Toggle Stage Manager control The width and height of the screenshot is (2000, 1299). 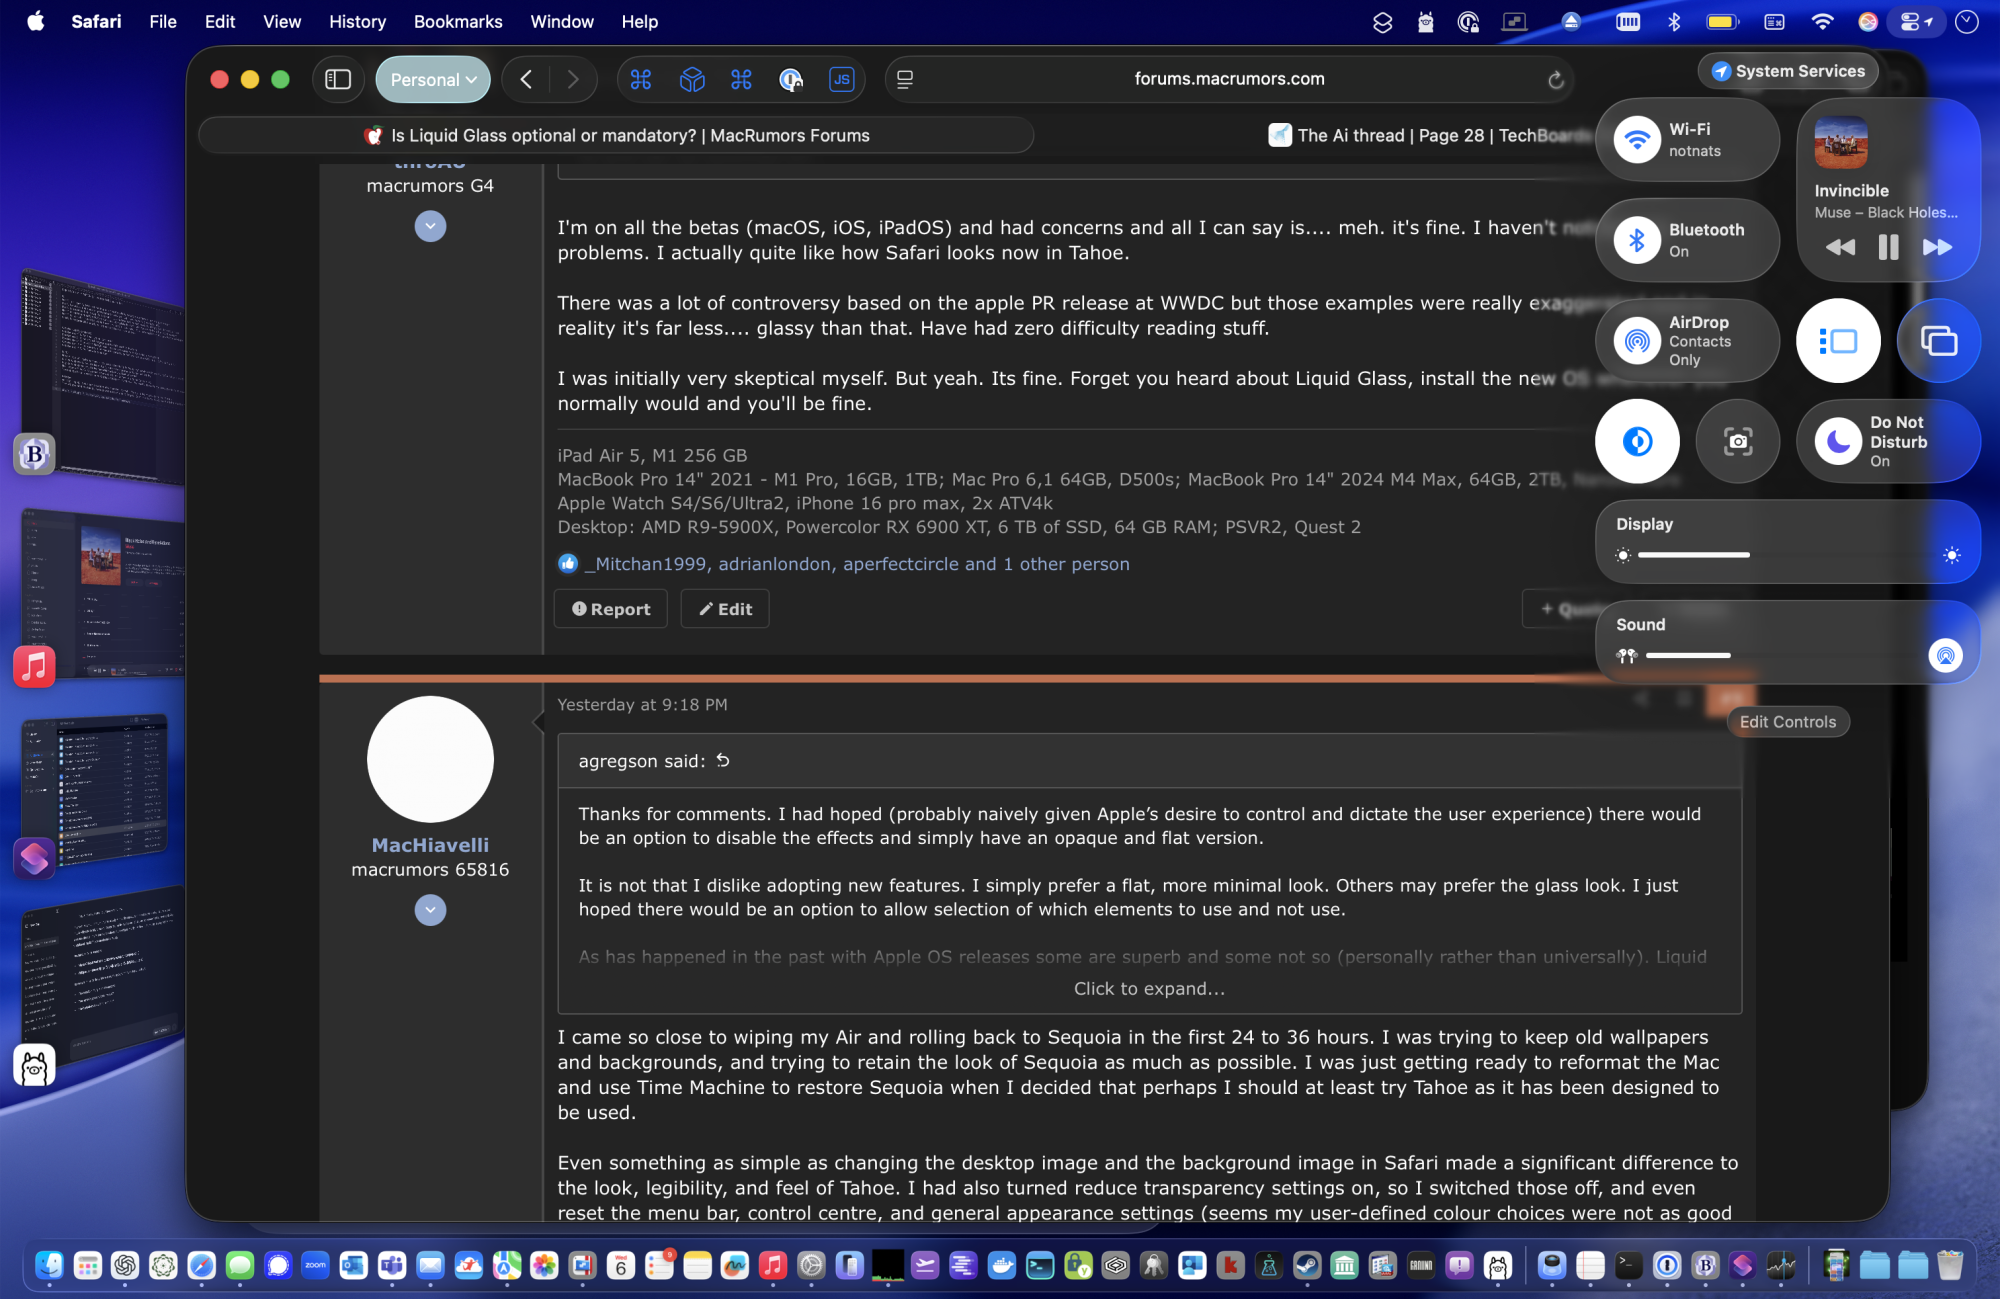point(1838,341)
